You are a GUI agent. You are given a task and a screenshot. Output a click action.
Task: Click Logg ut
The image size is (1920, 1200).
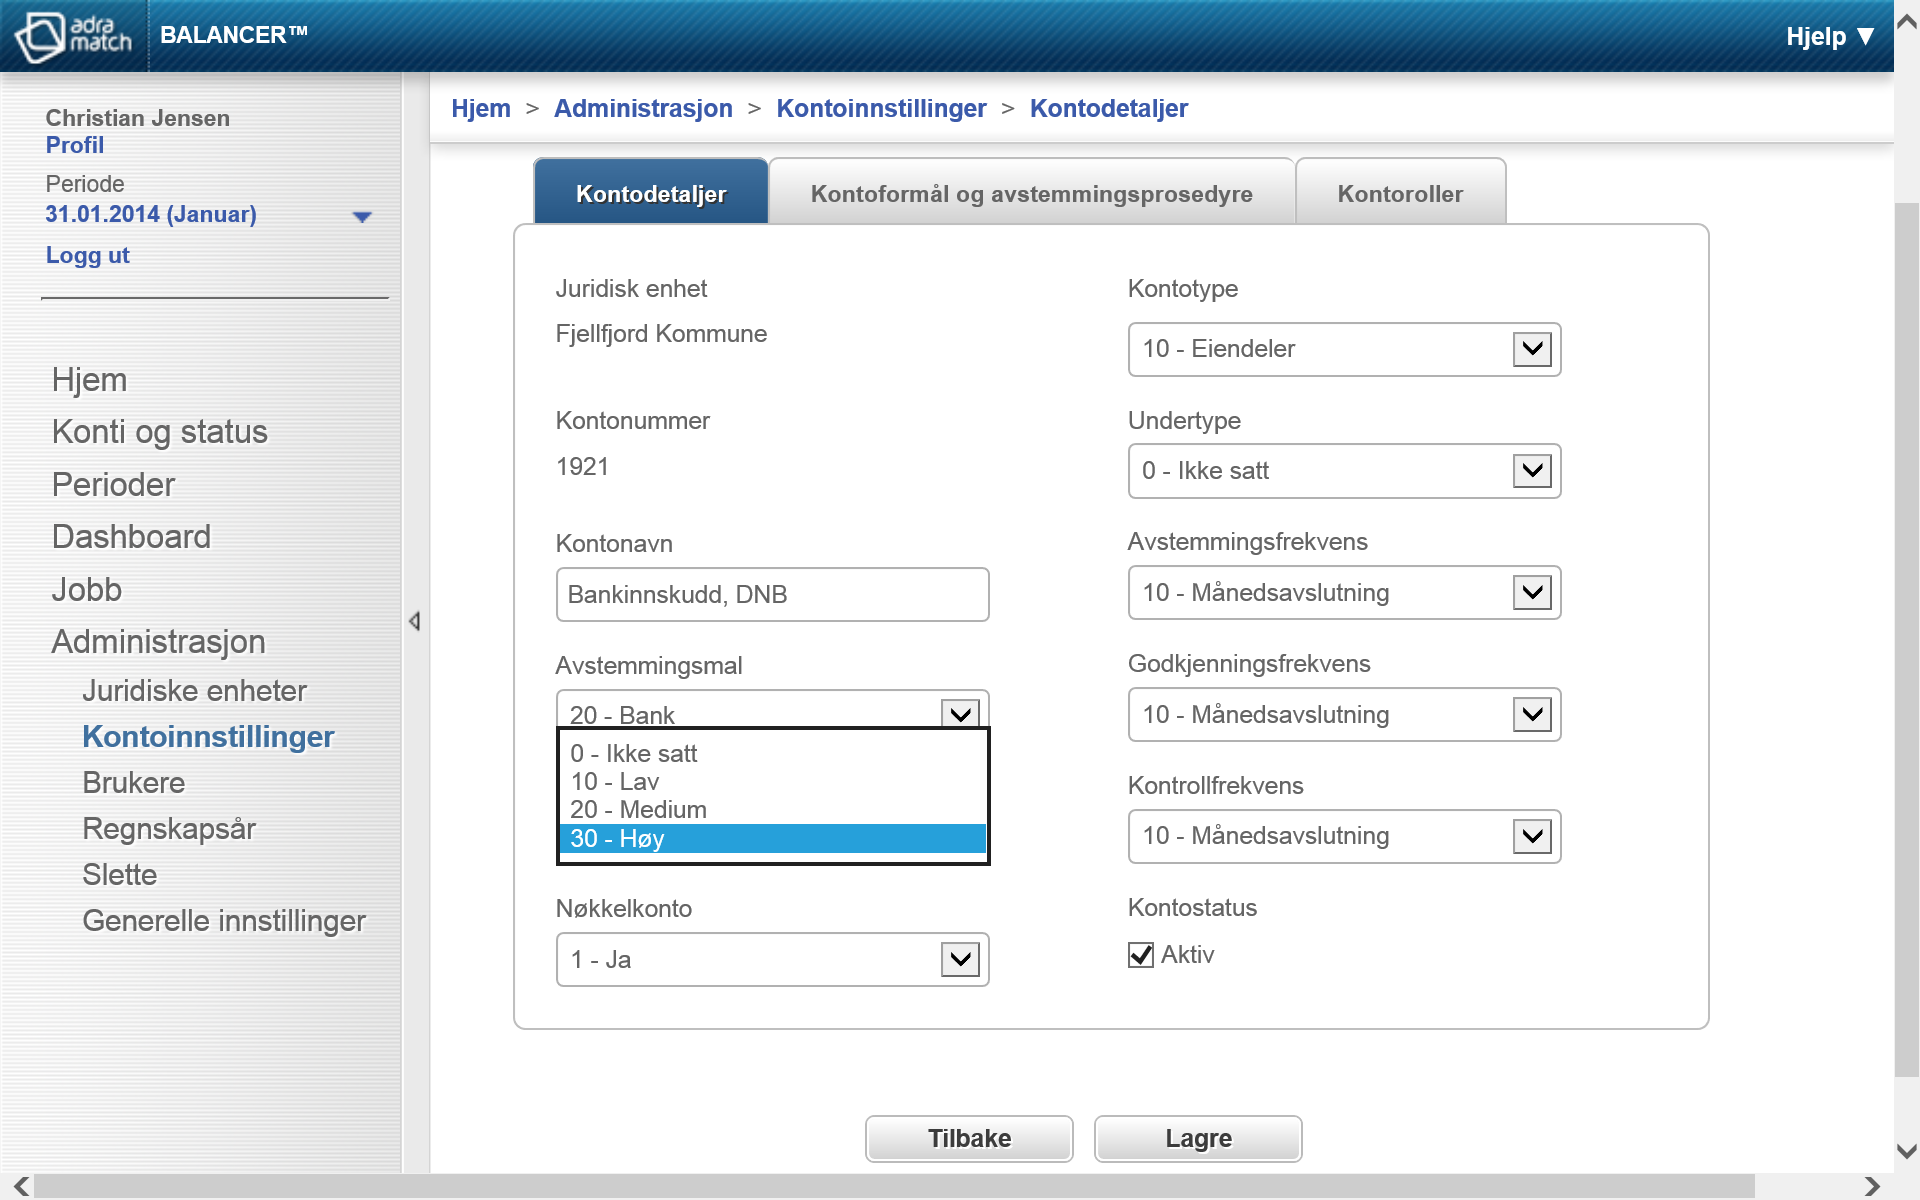coord(88,255)
